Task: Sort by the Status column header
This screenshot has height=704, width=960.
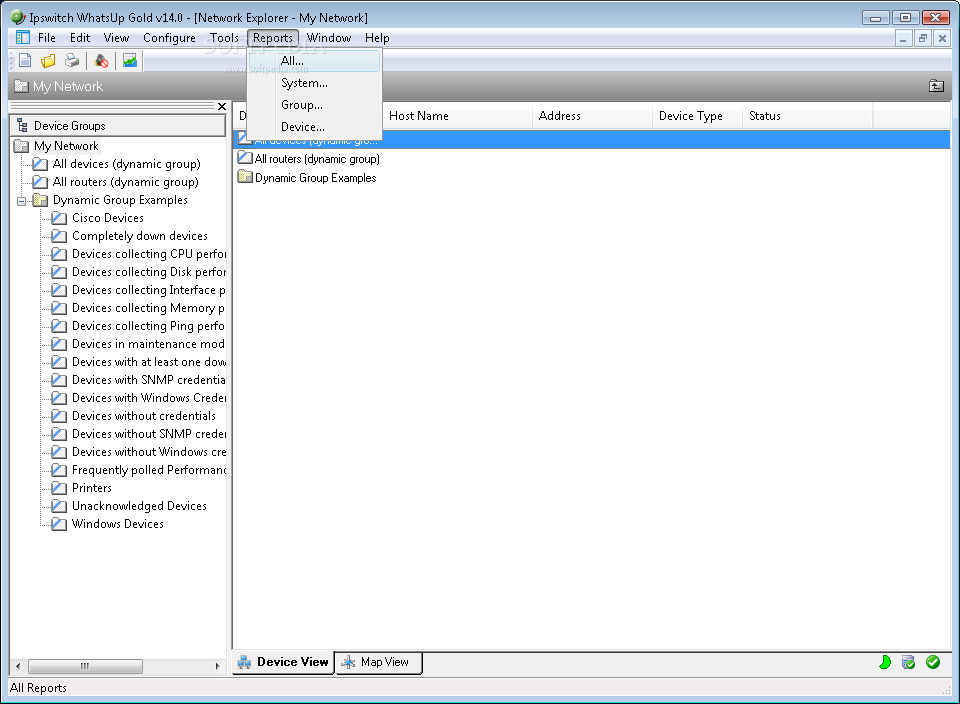Action: coord(808,116)
